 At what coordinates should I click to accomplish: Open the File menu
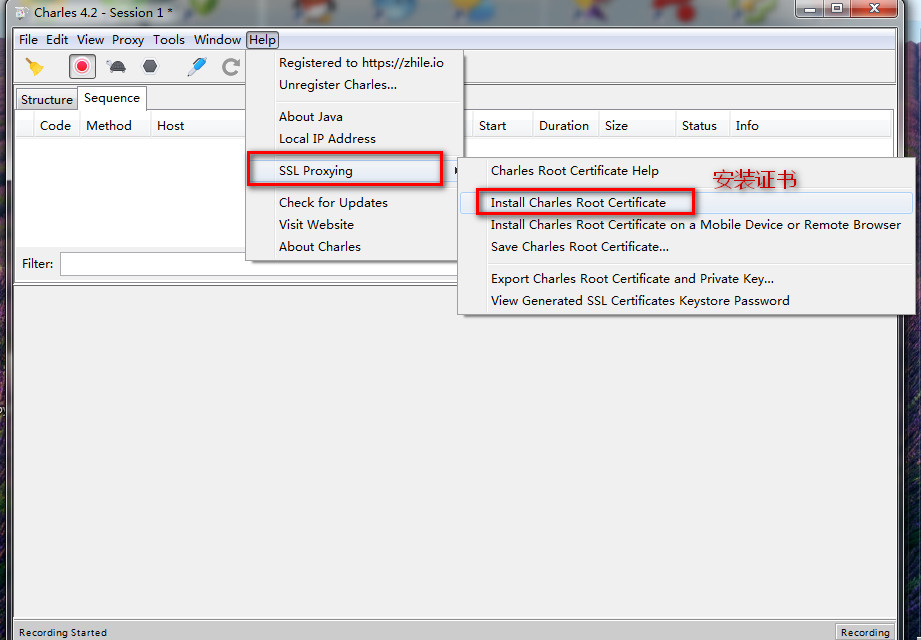(x=28, y=40)
